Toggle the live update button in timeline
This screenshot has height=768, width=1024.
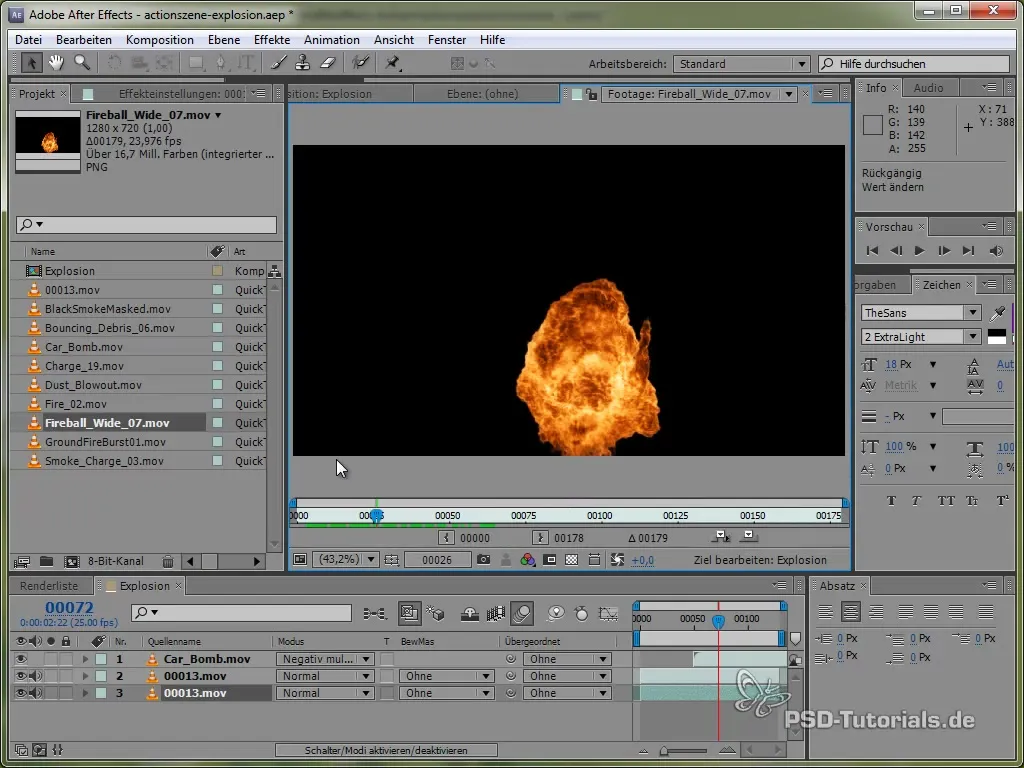[x=409, y=613]
